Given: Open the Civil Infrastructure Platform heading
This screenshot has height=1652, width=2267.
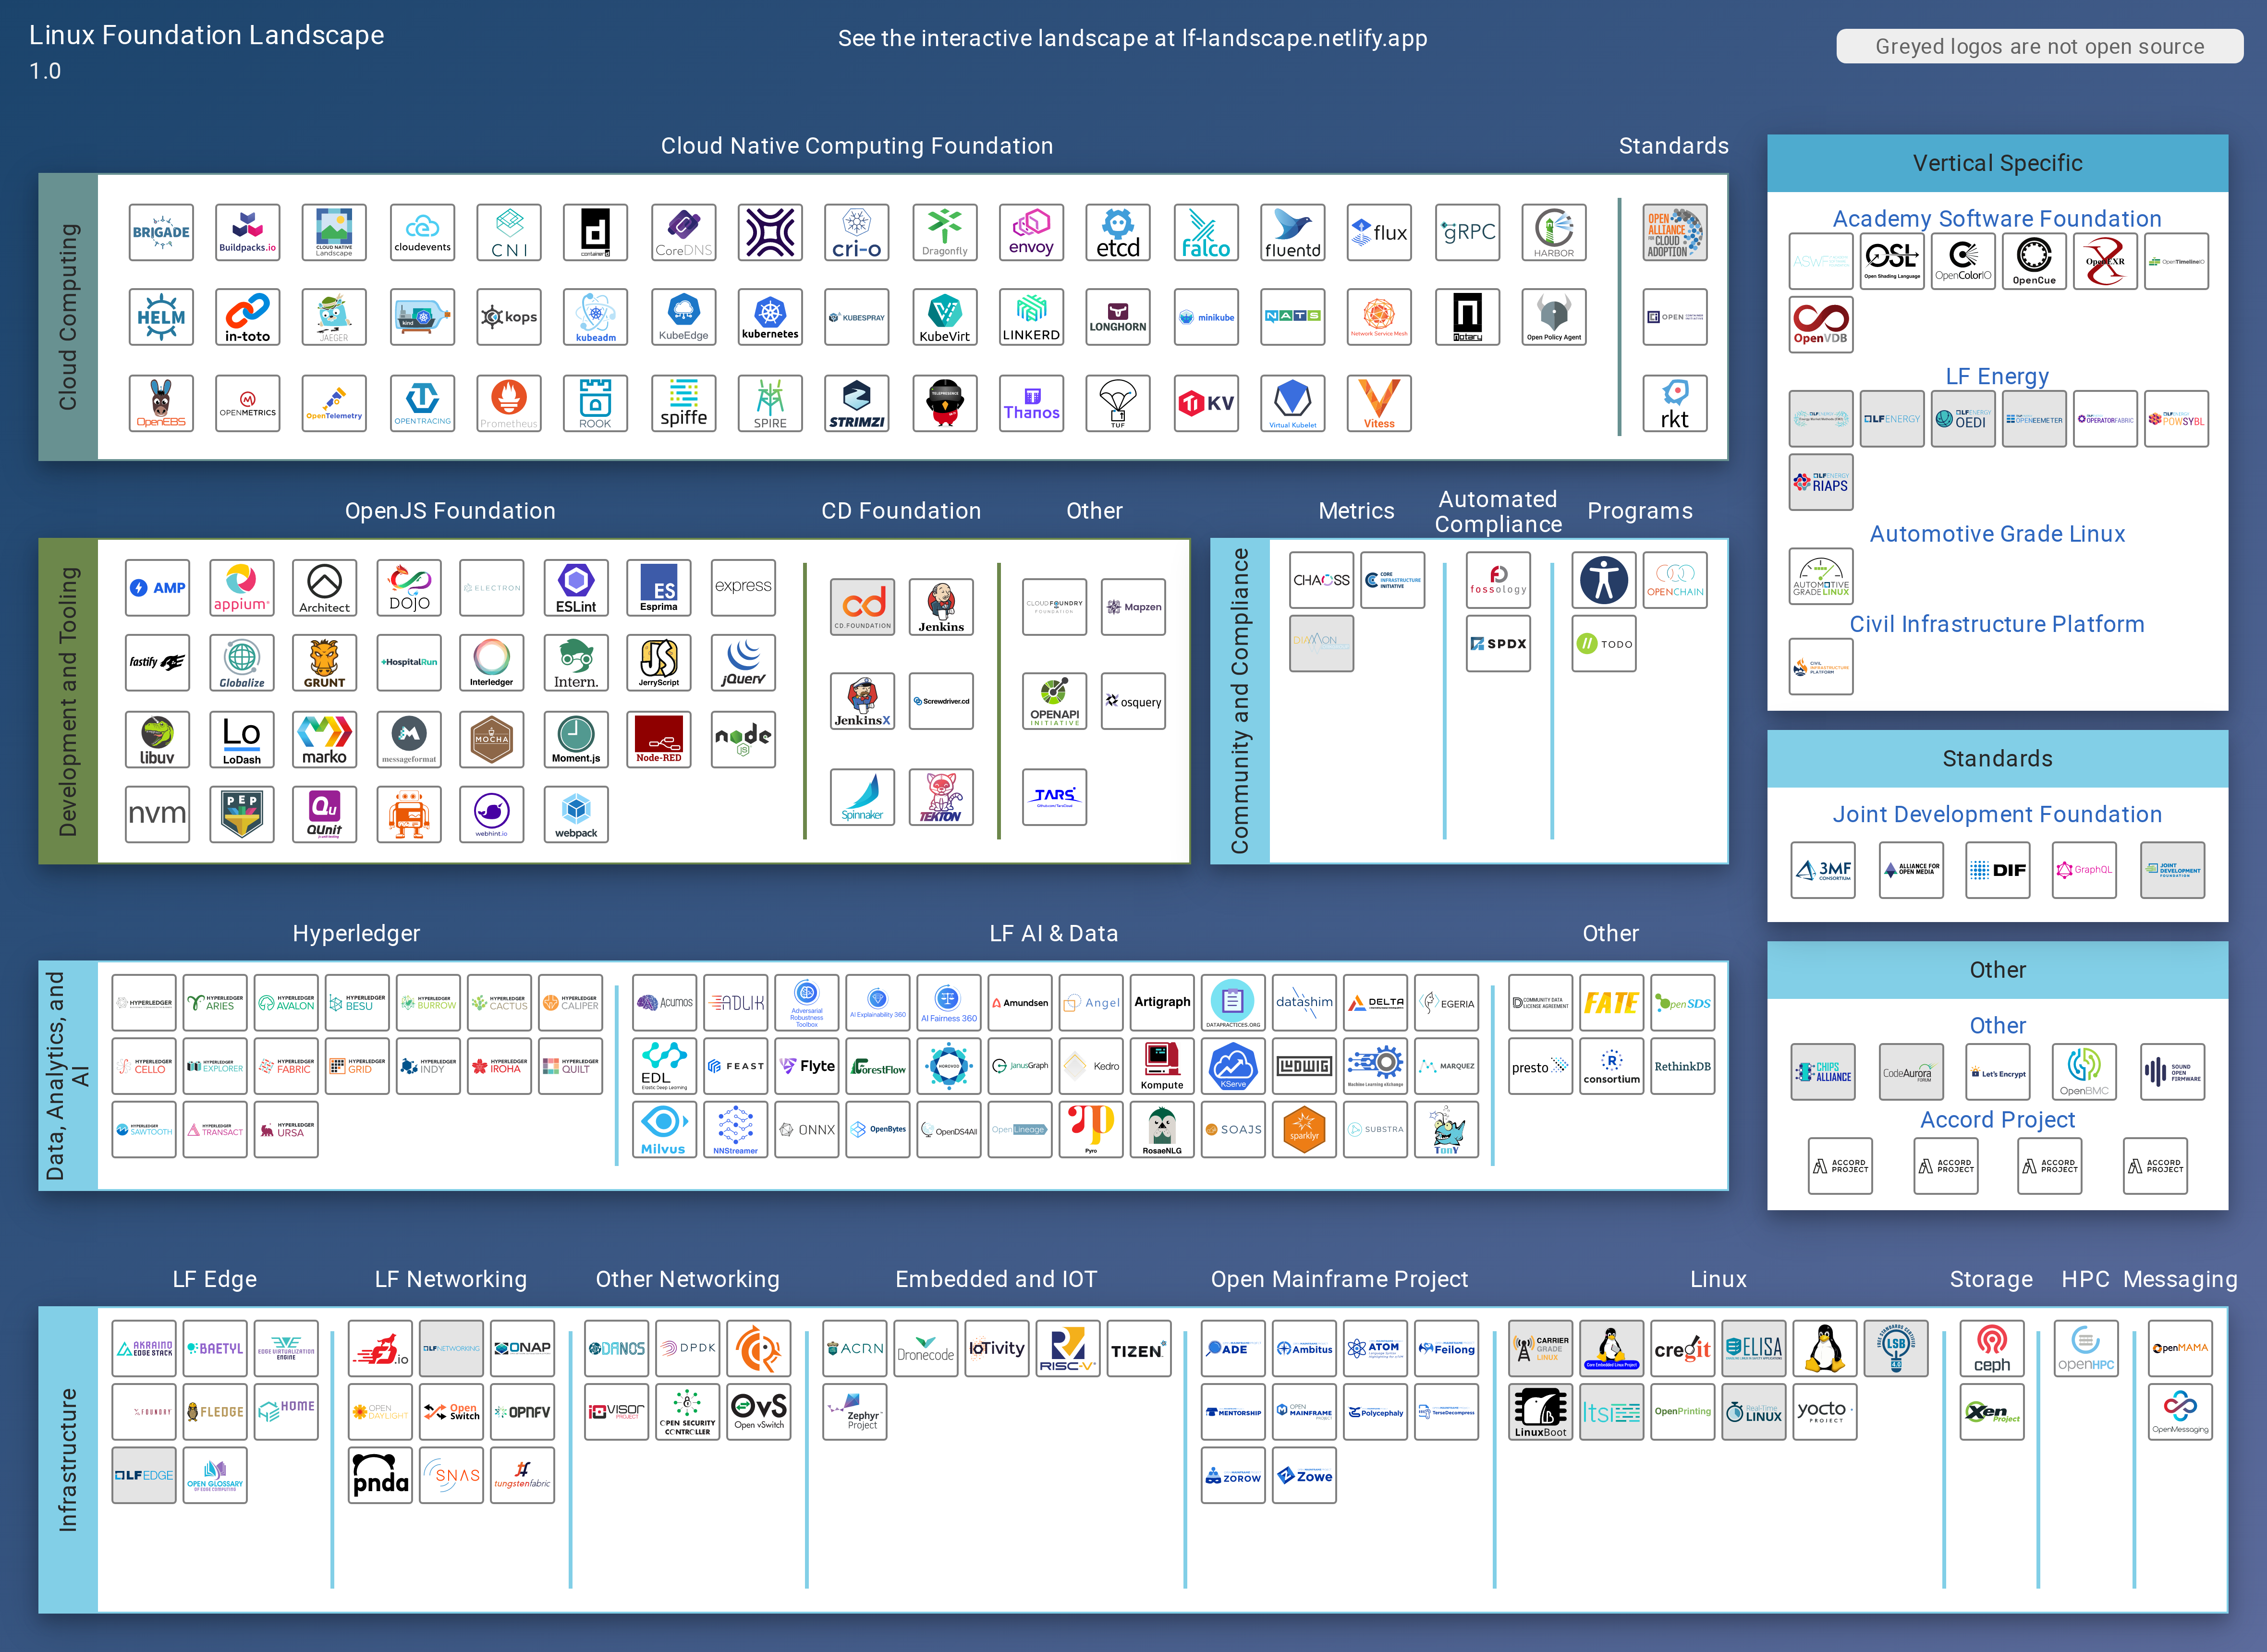Looking at the screenshot, I should 1997,624.
